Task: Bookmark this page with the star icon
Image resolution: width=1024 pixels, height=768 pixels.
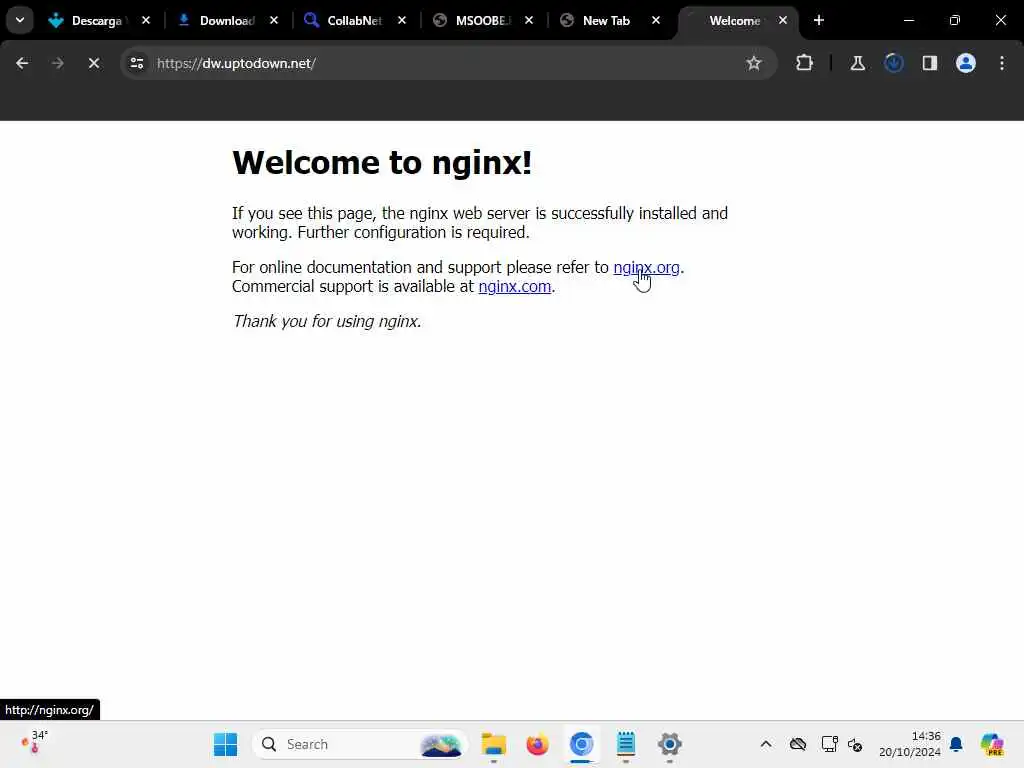Action: tap(754, 63)
